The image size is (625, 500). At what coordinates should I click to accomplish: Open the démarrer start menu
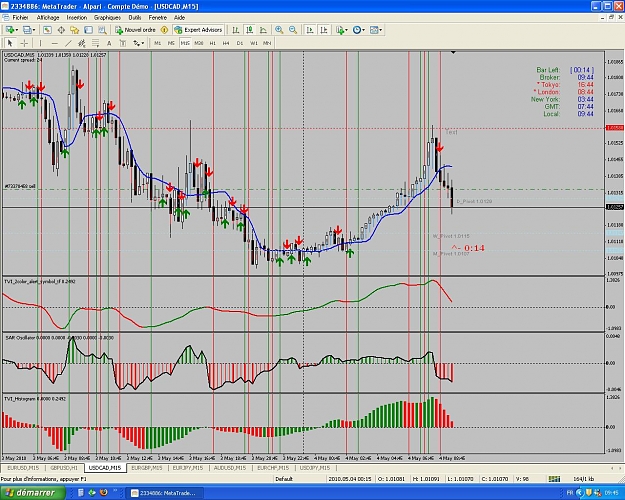(x=32, y=493)
